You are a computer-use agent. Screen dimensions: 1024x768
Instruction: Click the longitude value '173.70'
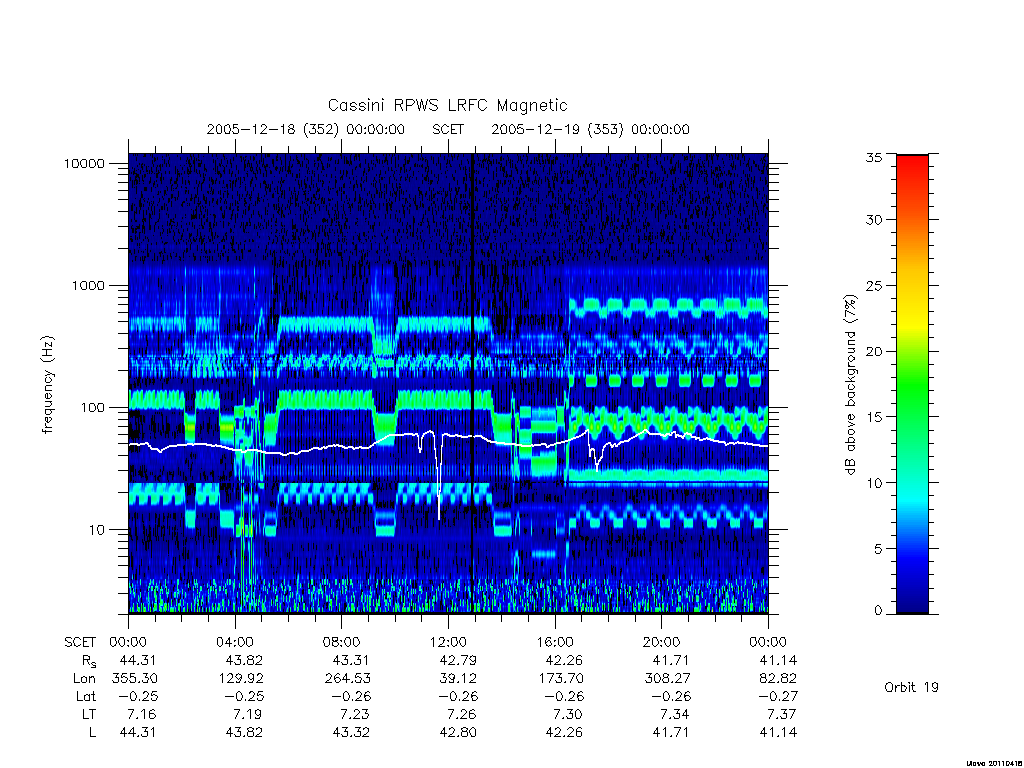(x=561, y=679)
